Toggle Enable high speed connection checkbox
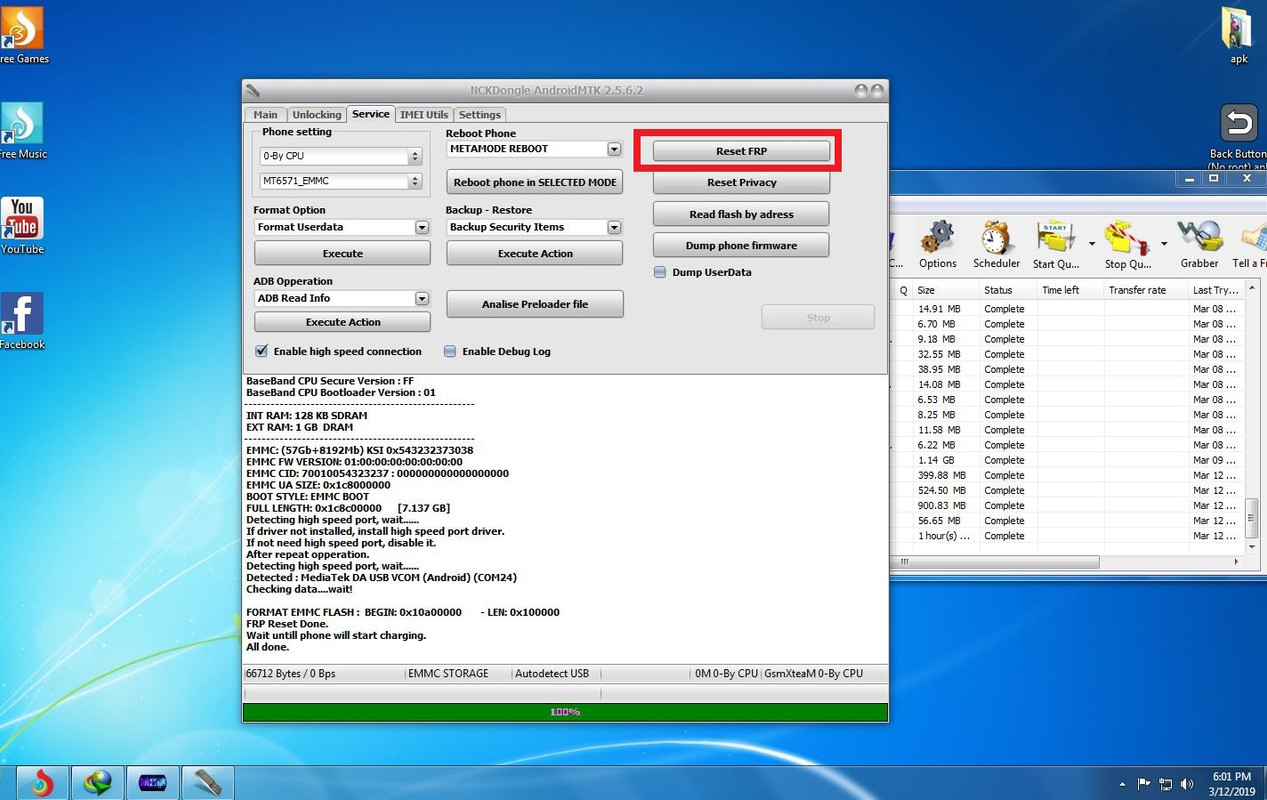 (x=262, y=351)
